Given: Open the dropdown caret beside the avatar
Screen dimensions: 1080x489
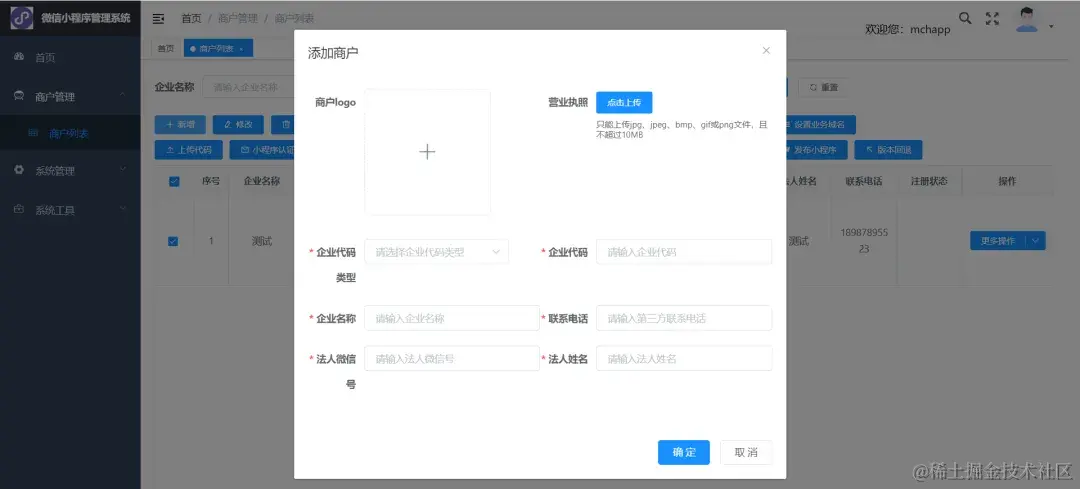Looking at the screenshot, I should pos(1051,27).
